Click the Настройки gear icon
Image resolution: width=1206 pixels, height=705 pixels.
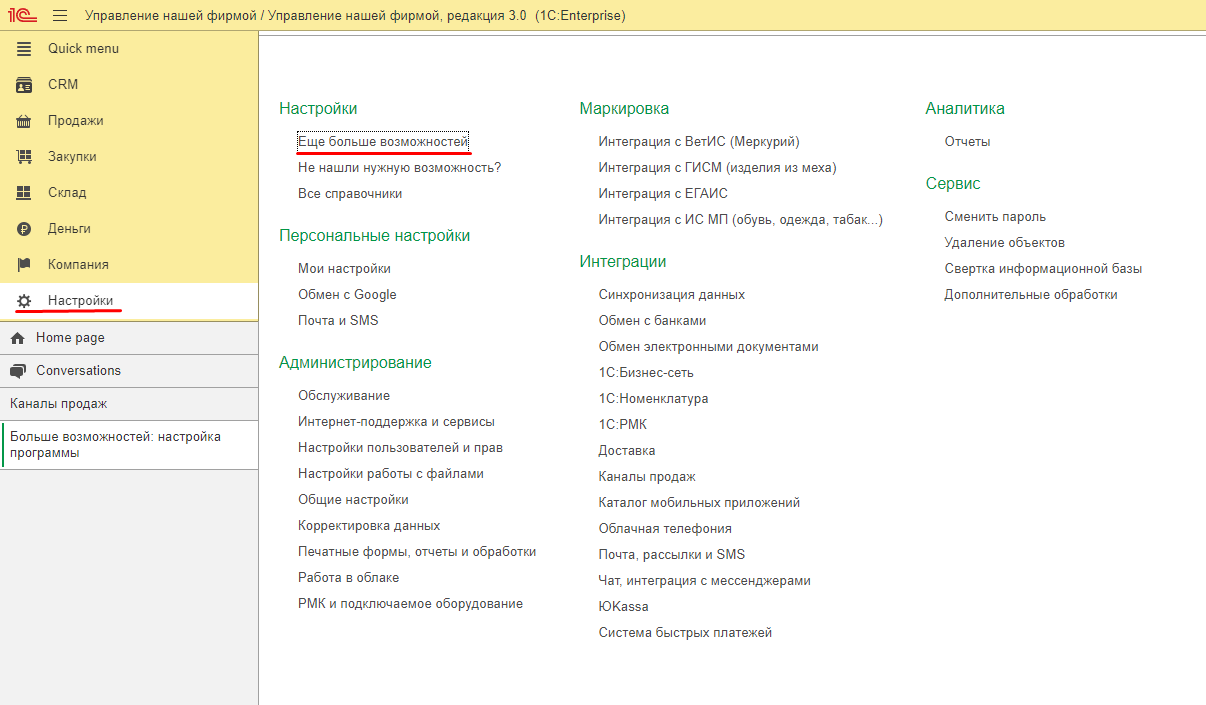[x=24, y=301]
